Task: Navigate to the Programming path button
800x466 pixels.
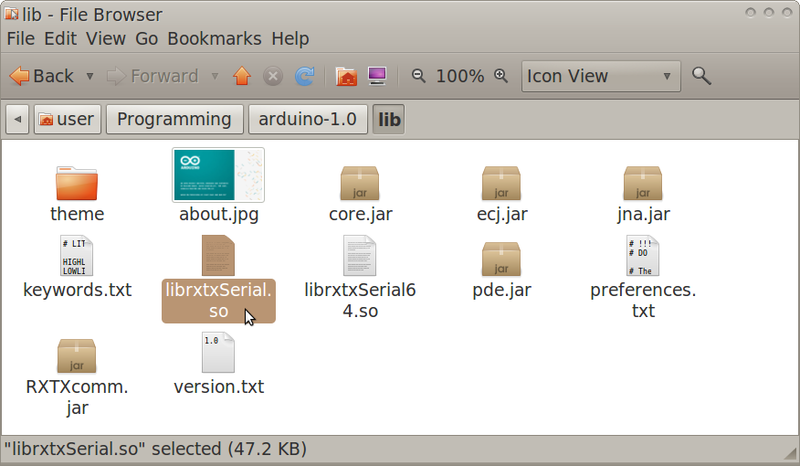Action: (x=174, y=119)
